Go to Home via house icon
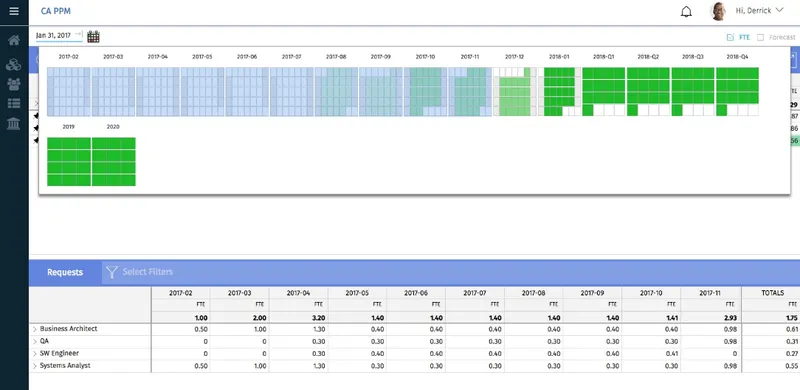Screen dimensions: 800x390 14,40
